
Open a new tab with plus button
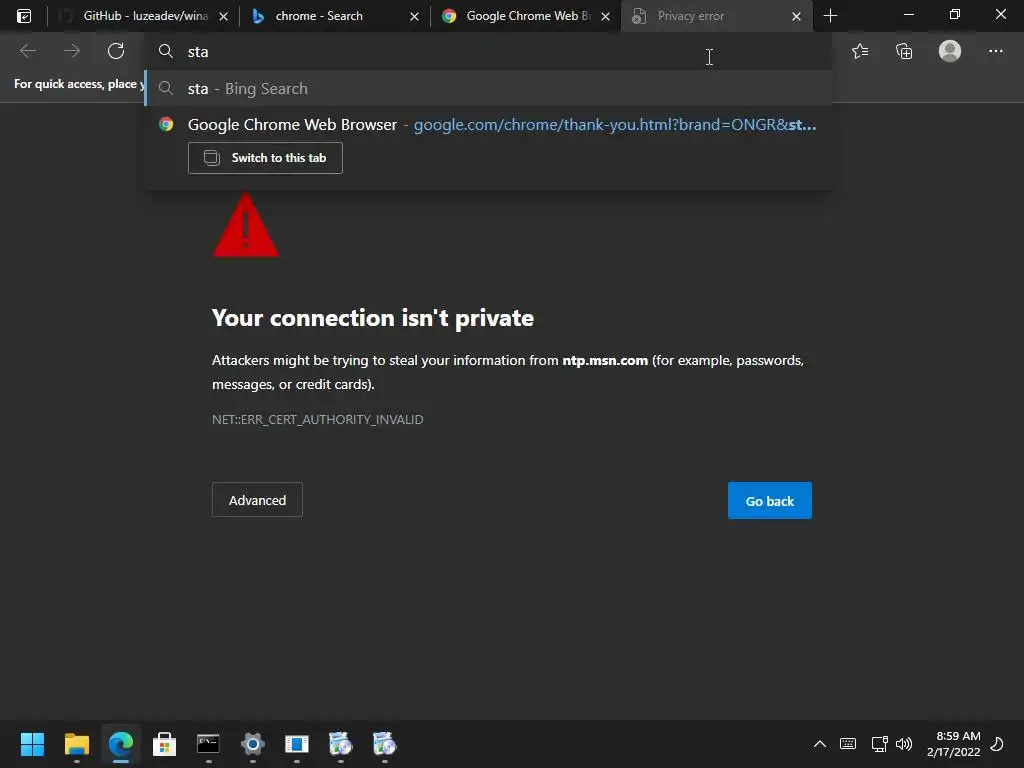point(830,16)
